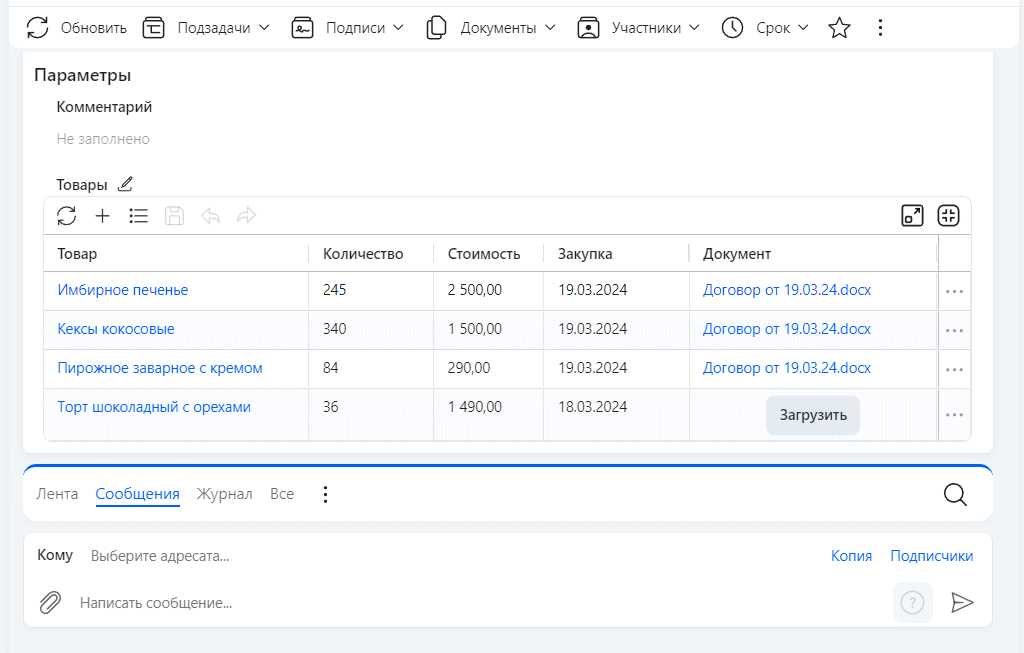1024x653 pixels.
Task: Undo the last table edit
Action: click(x=210, y=215)
